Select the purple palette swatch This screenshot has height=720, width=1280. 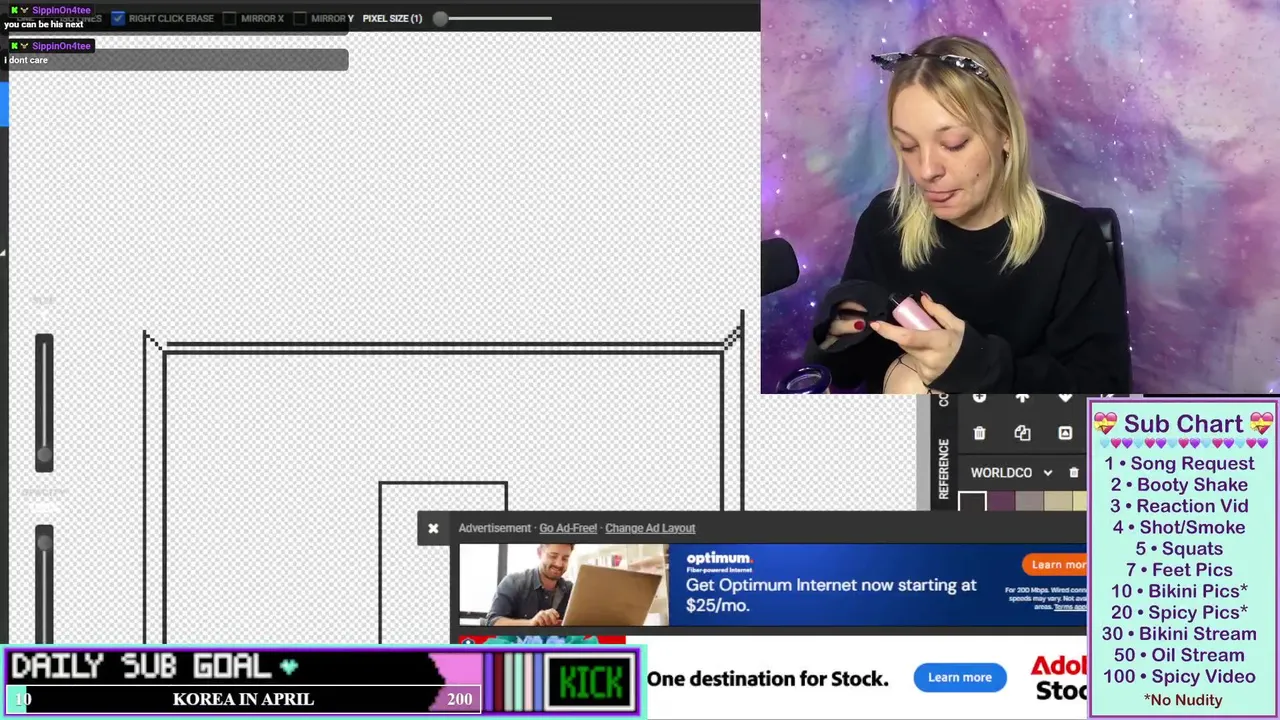(x=1001, y=502)
